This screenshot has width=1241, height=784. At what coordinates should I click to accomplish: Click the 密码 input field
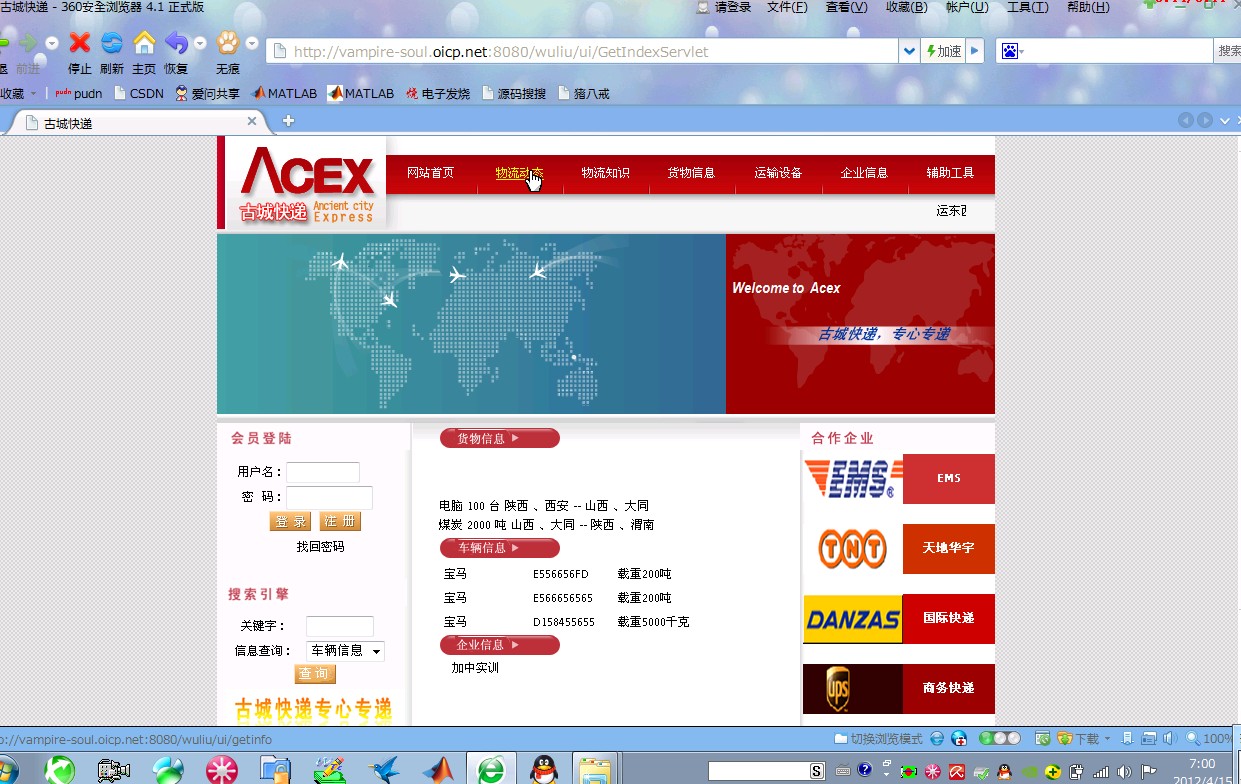pos(330,497)
